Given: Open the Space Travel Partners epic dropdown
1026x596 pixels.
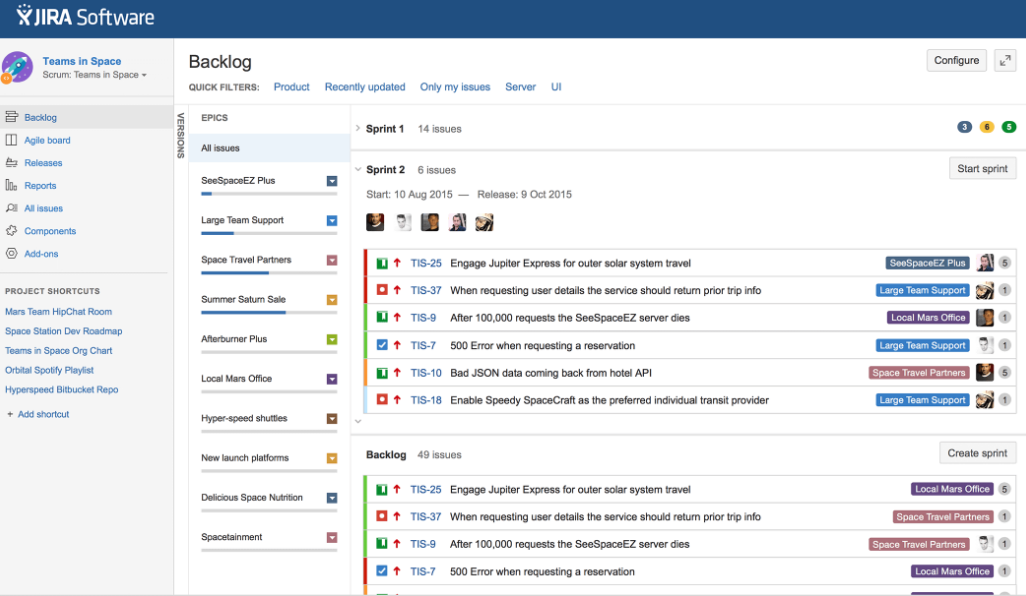Looking at the screenshot, I should point(332,260).
